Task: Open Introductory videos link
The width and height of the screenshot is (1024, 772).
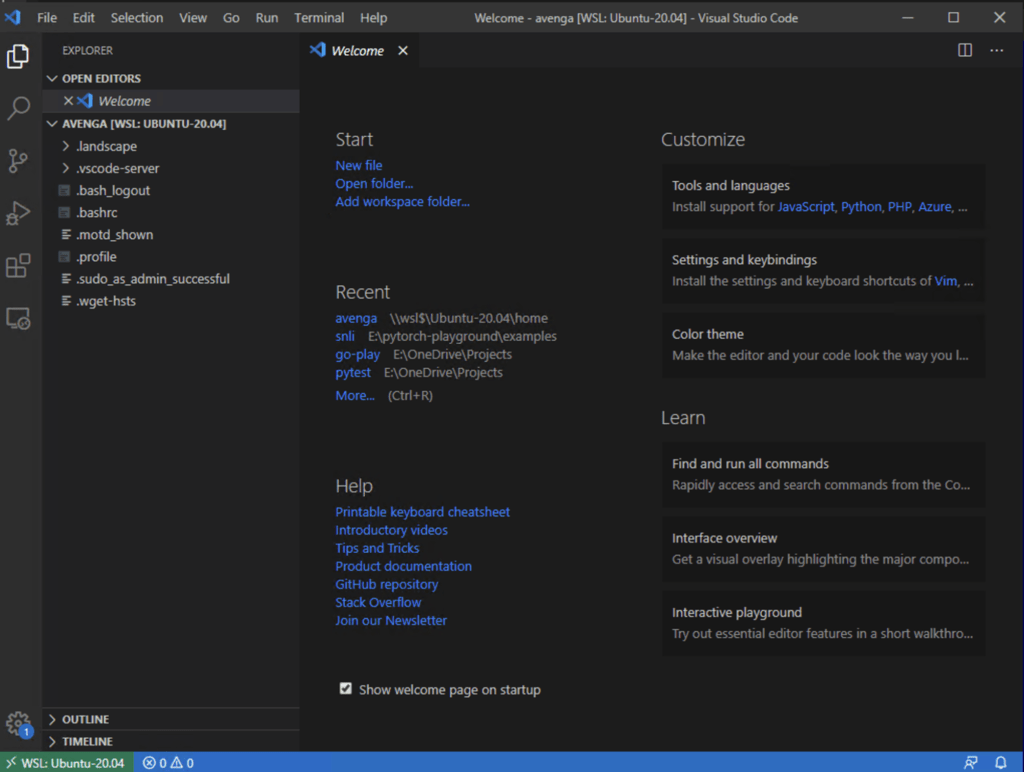Action: pos(391,530)
